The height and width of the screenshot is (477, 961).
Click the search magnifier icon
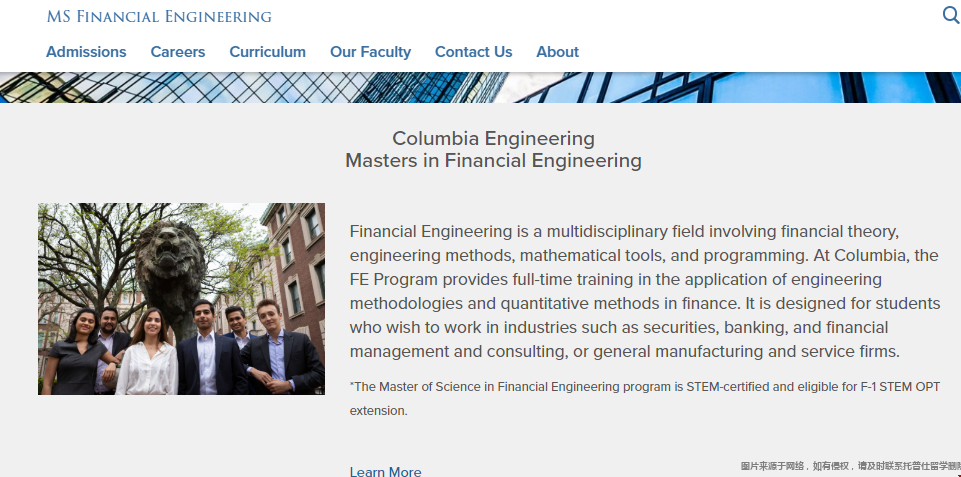click(x=951, y=15)
